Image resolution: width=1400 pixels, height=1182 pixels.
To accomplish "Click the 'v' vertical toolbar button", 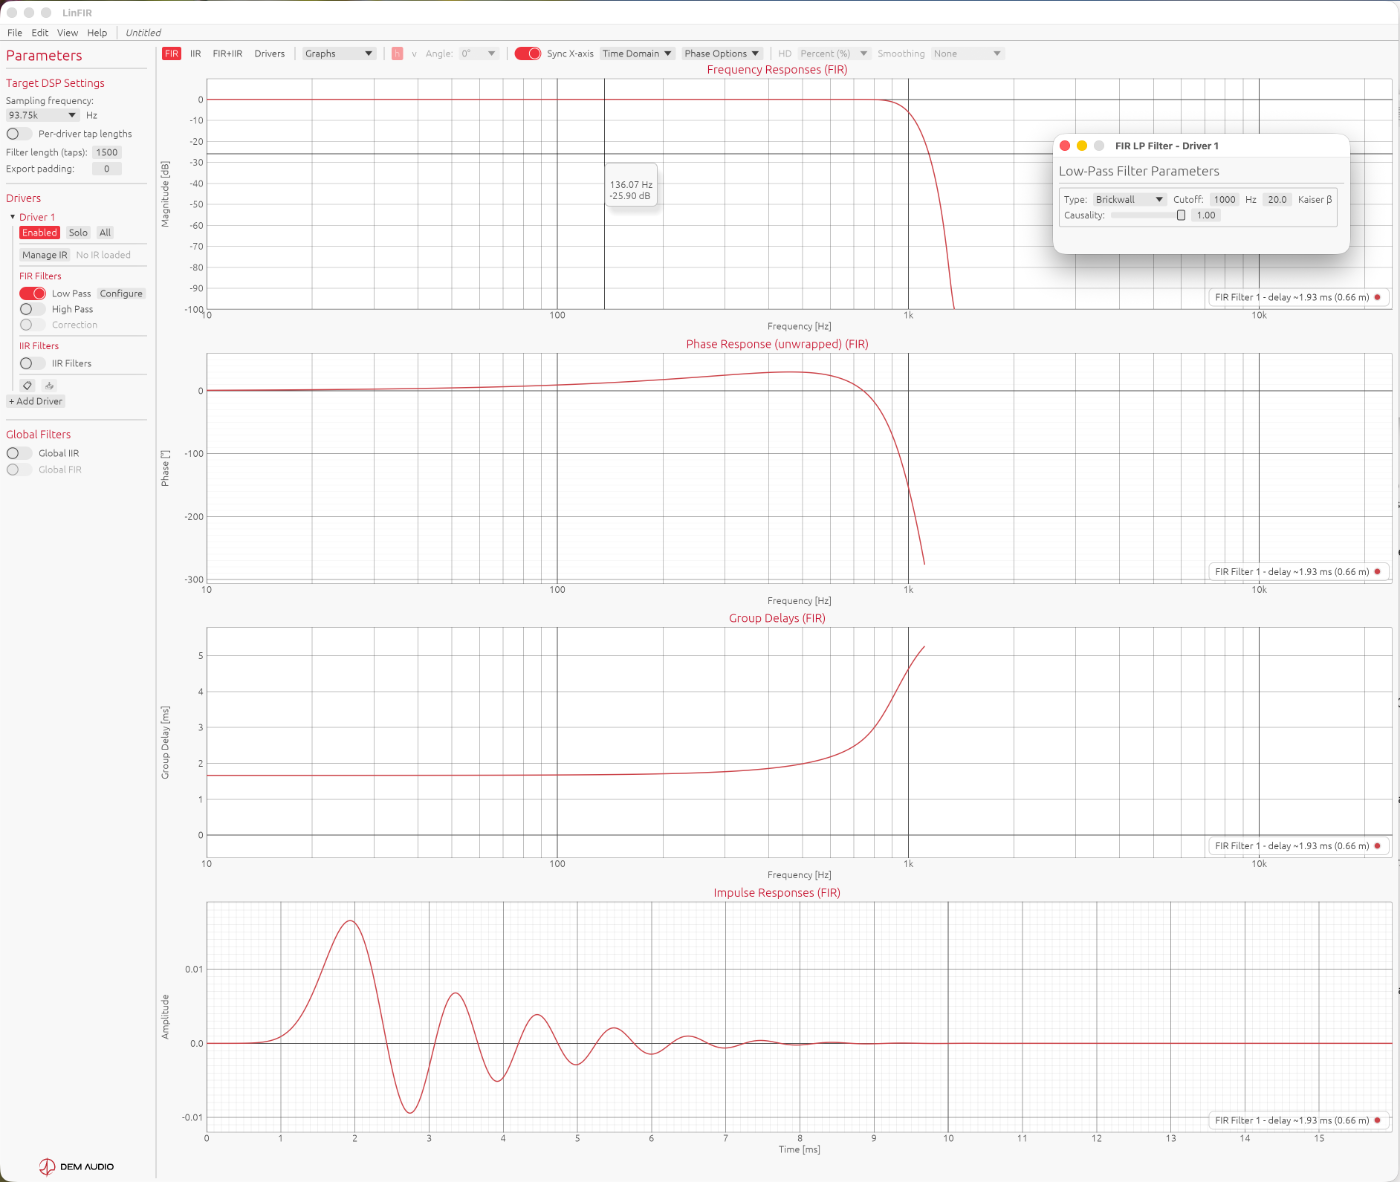I will point(414,54).
